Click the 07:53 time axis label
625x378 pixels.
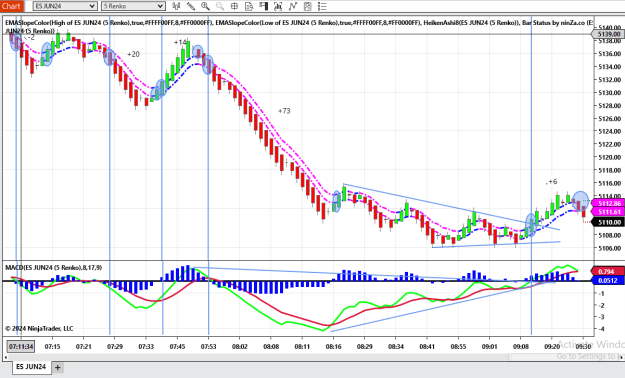(208, 346)
